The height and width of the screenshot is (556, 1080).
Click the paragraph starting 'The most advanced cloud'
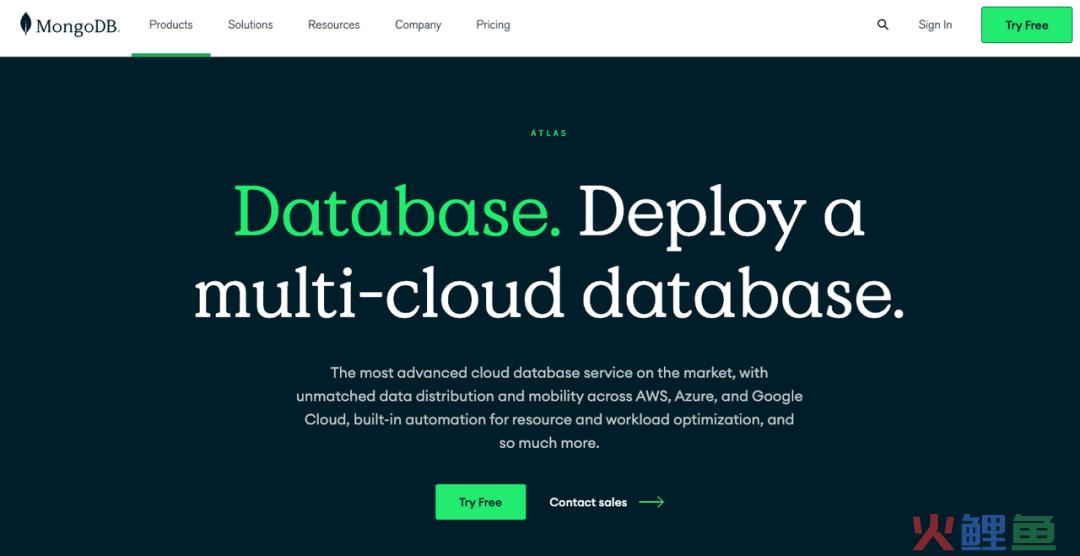point(549,407)
